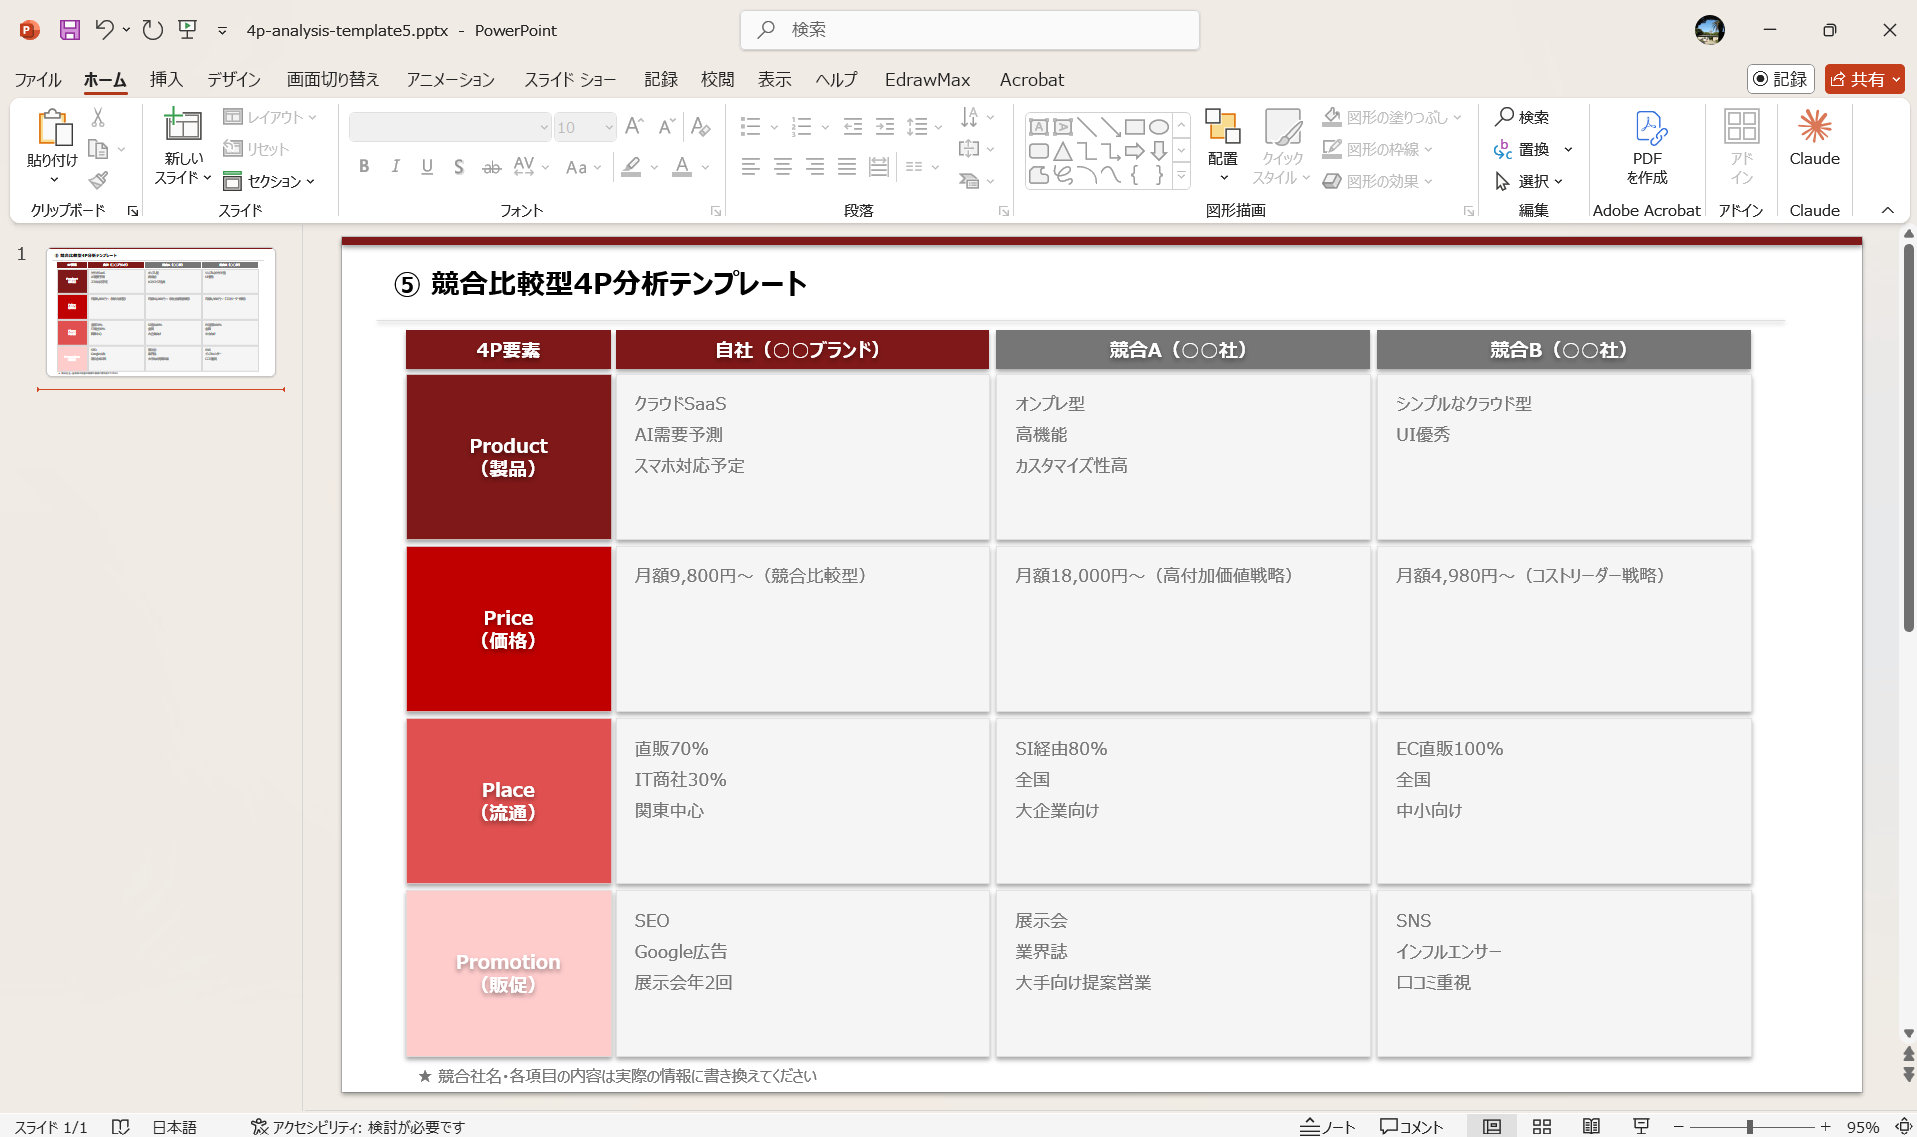Toggle Italic formatting
Viewport: 1917px width, 1137px height.
(x=396, y=167)
